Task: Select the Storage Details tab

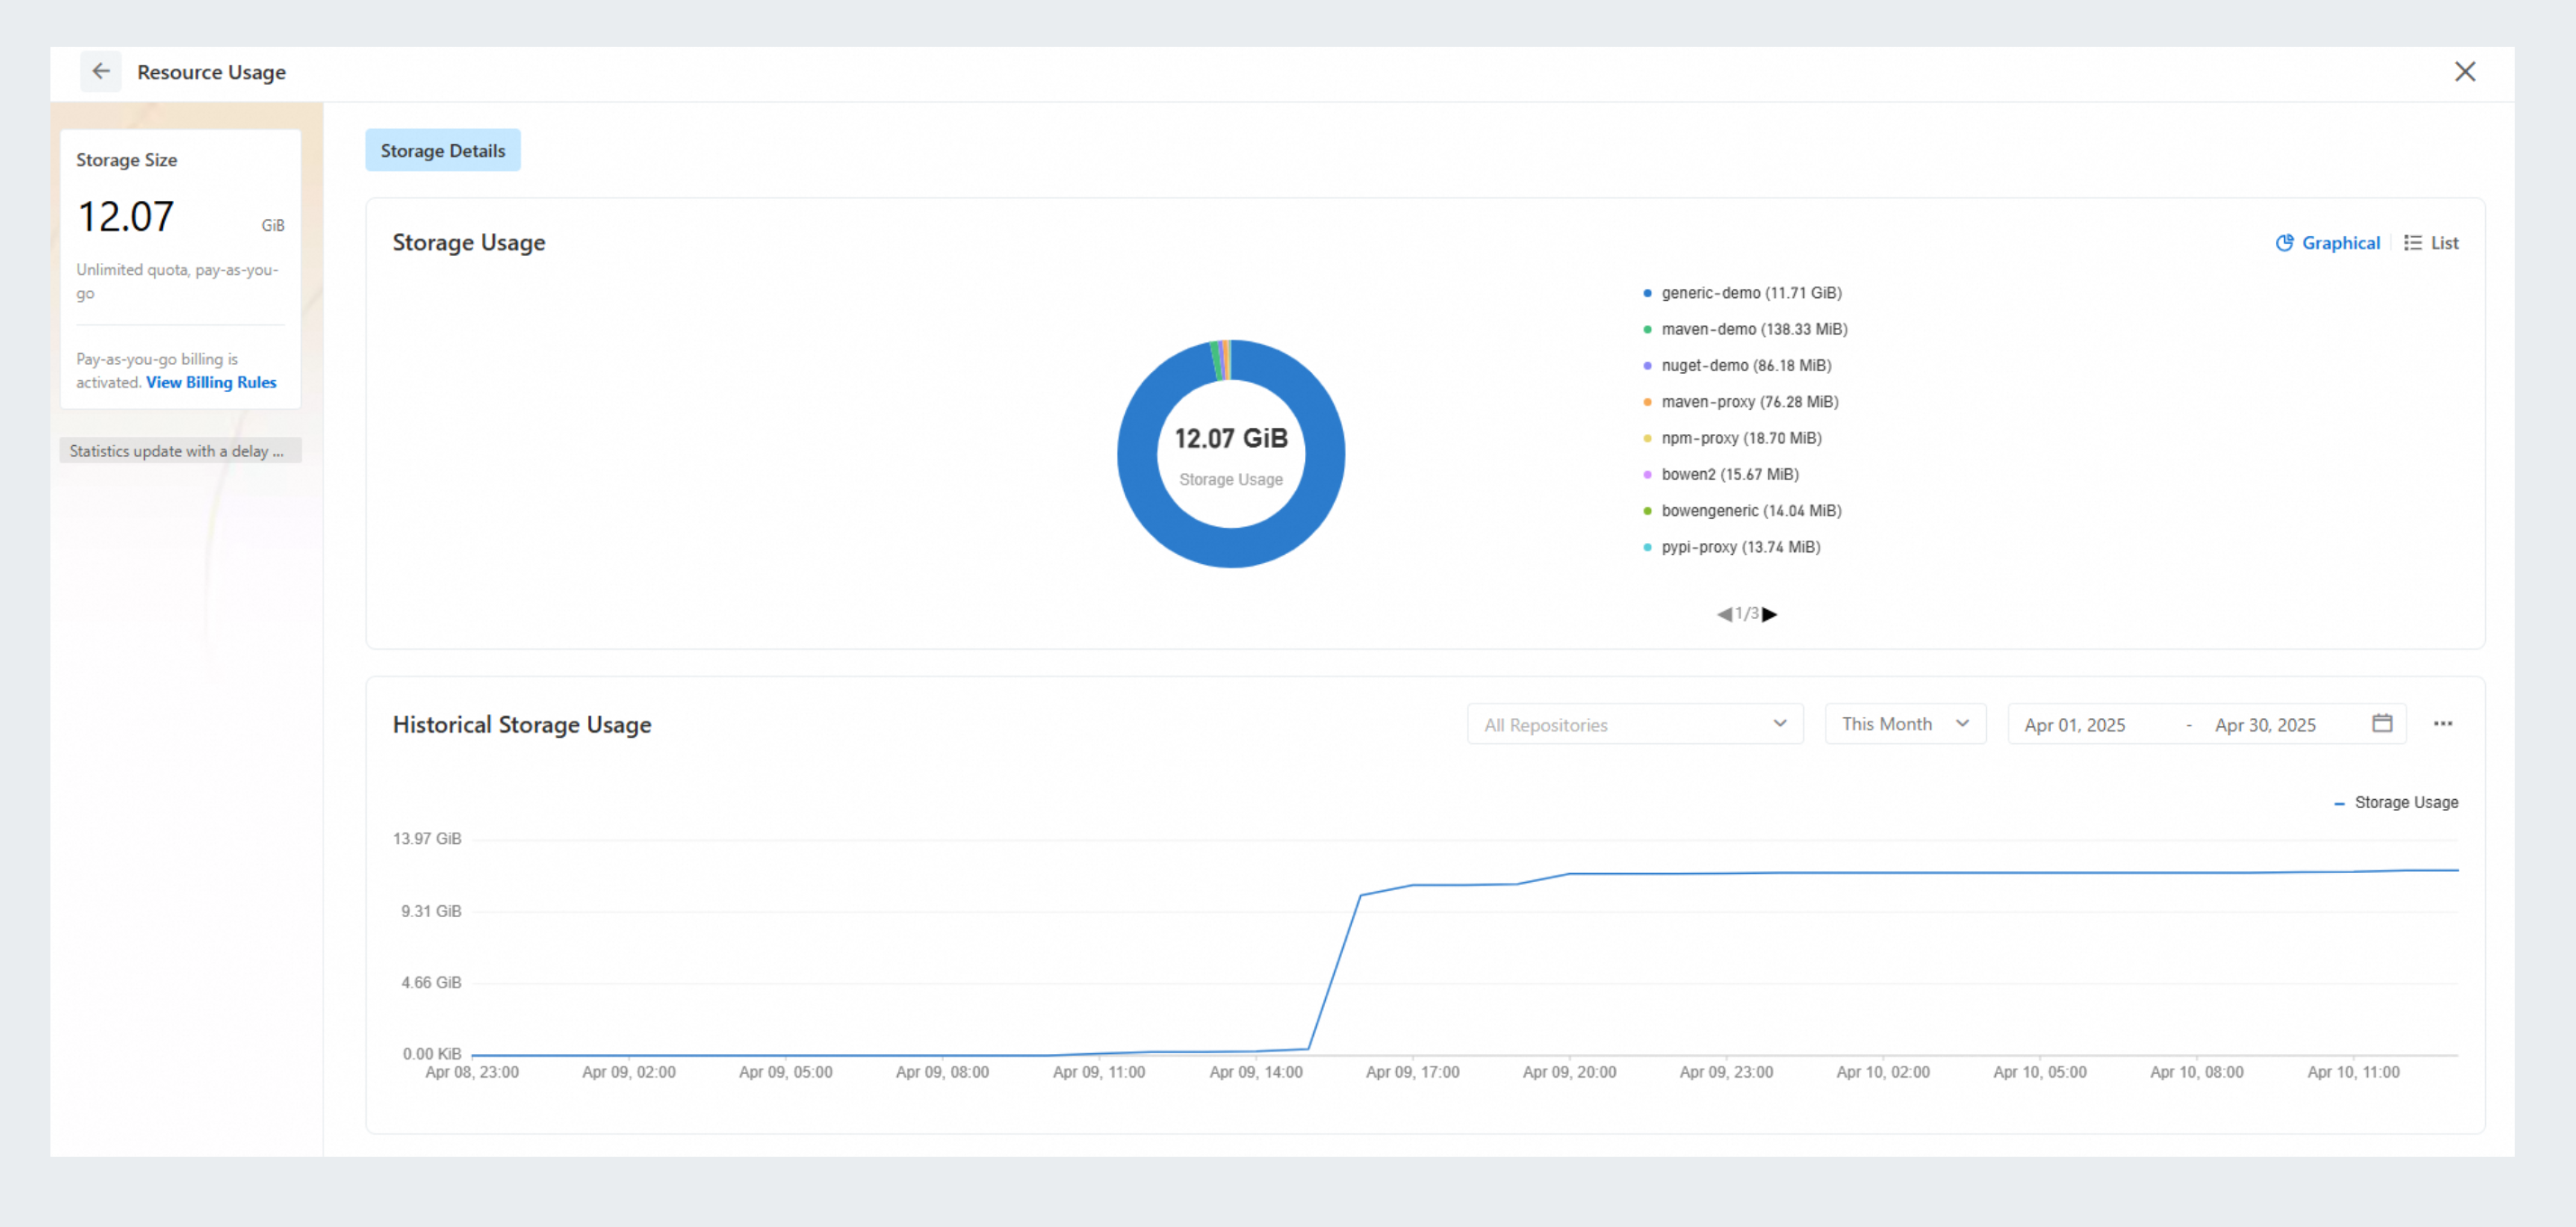Action: coord(442,150)
